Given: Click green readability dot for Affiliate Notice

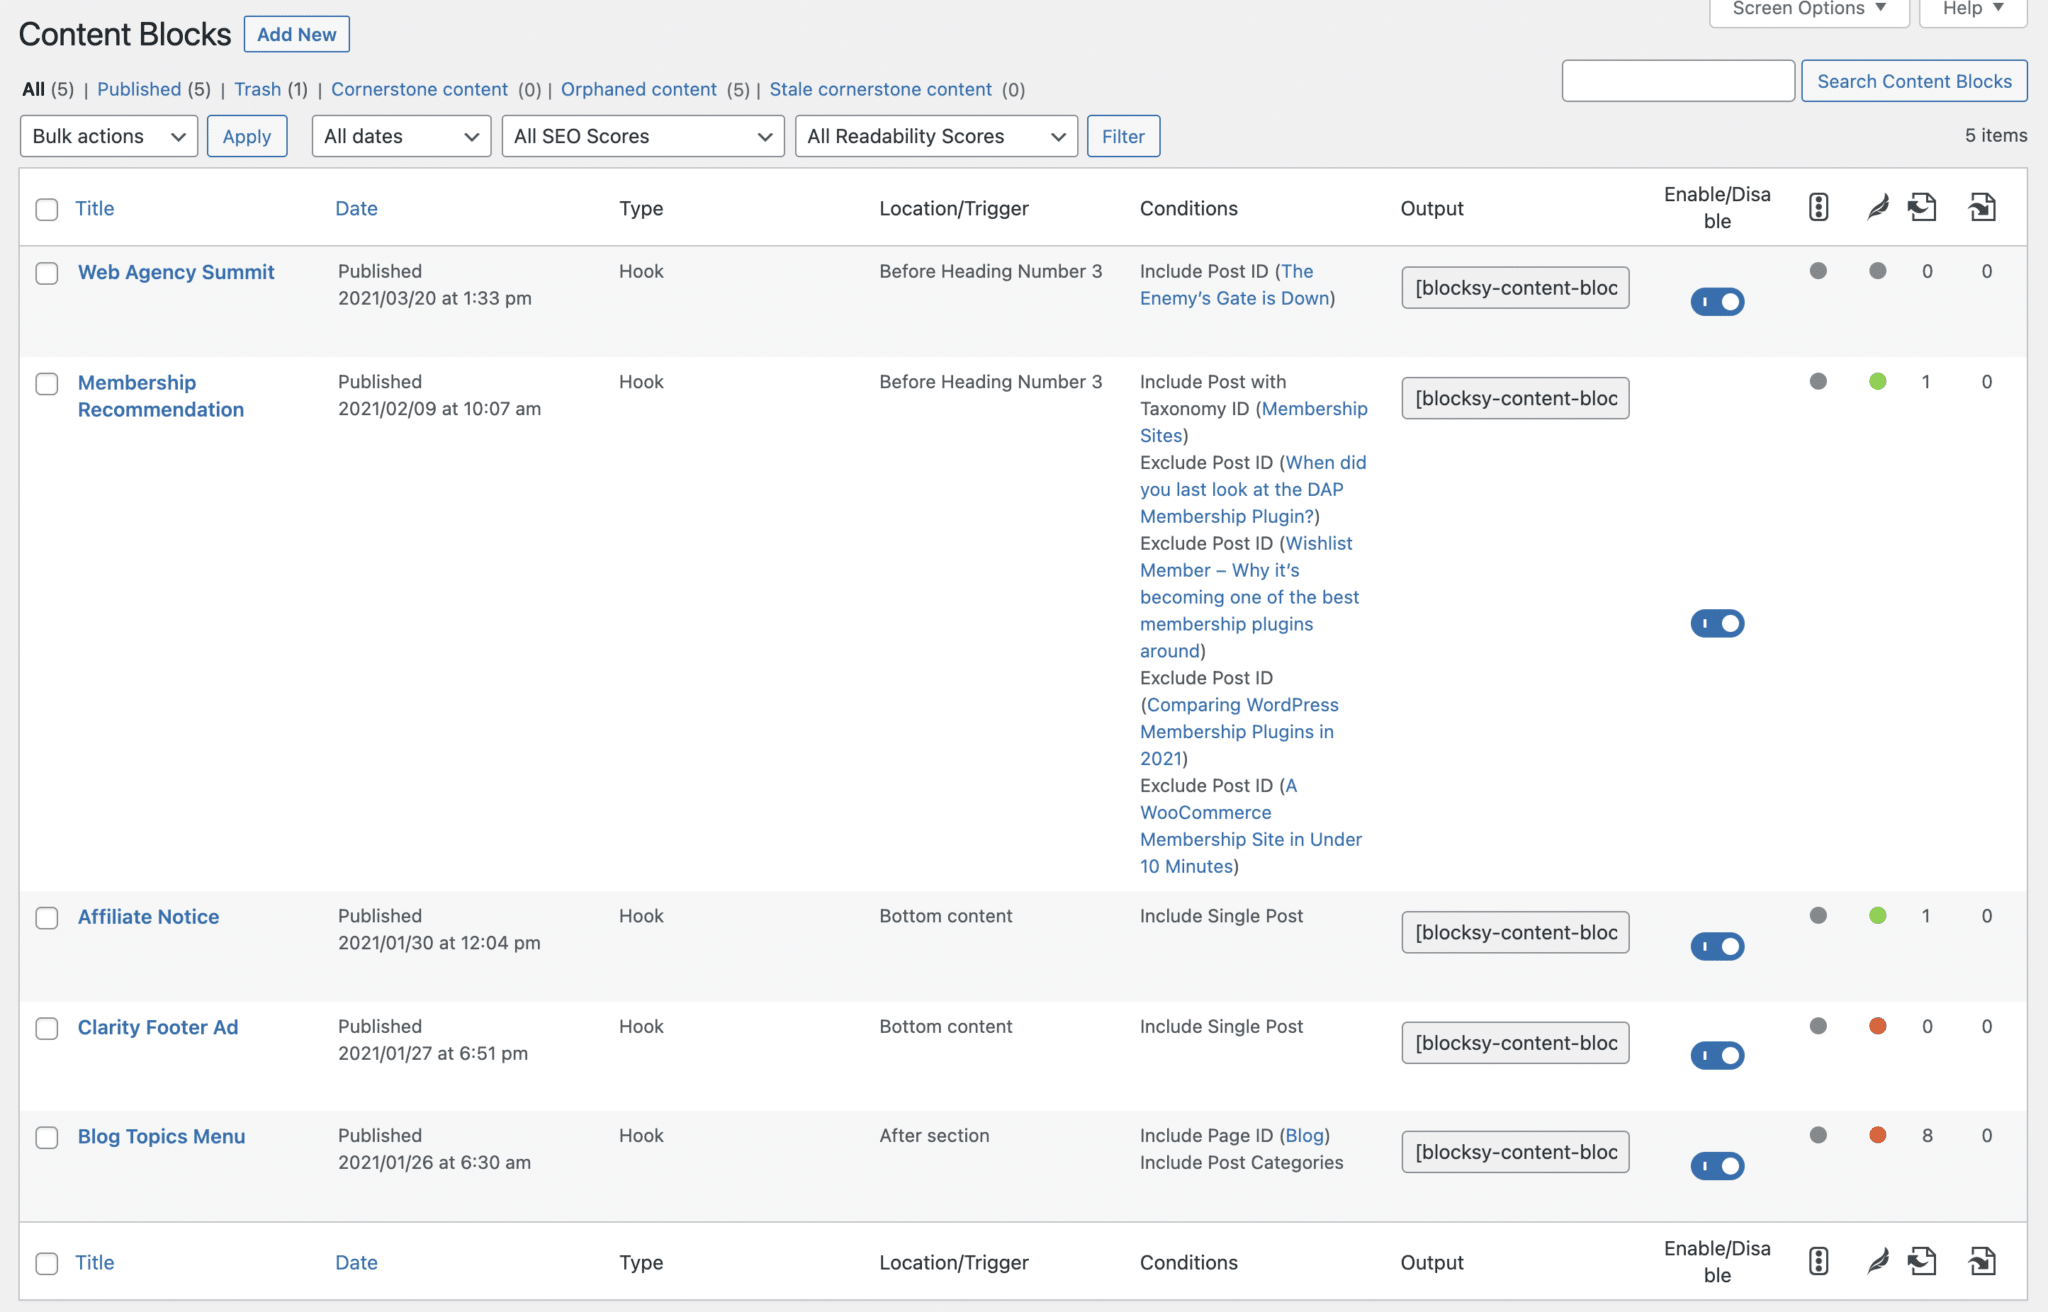Looking at the screenshot, I should 1877,915.
